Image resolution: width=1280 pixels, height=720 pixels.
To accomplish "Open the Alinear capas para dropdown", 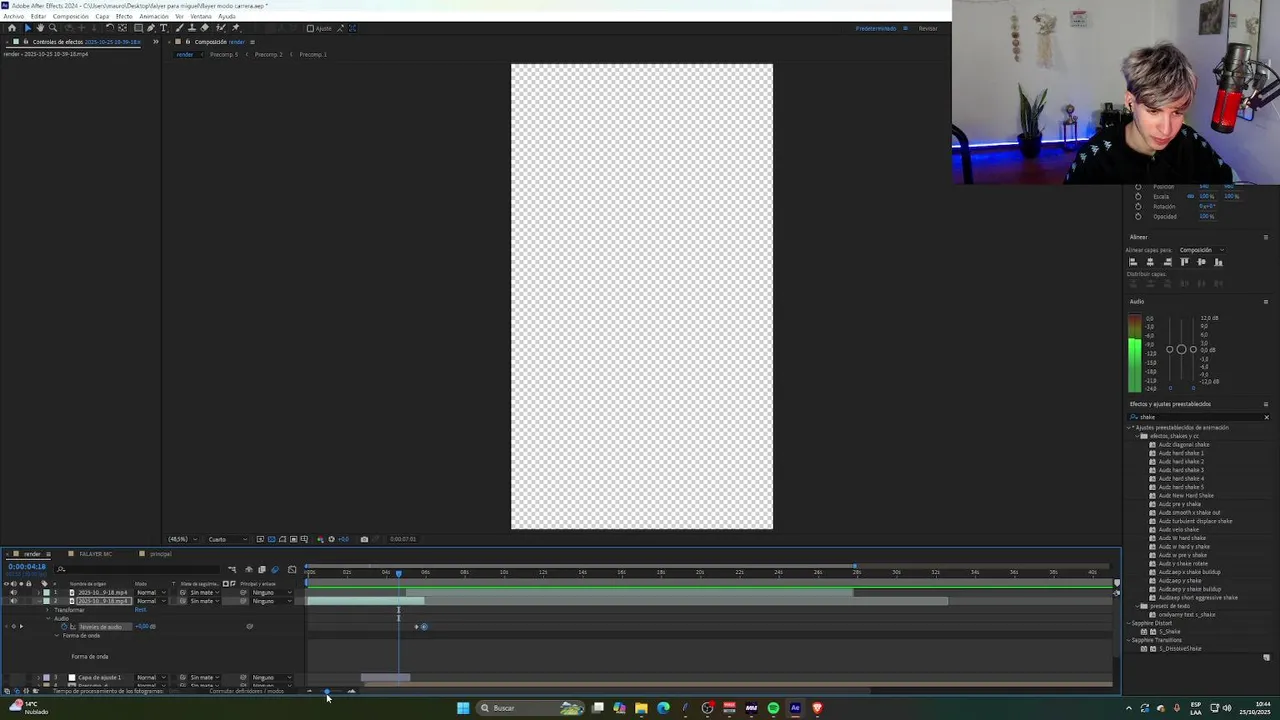I will (x=1202, y=250).
